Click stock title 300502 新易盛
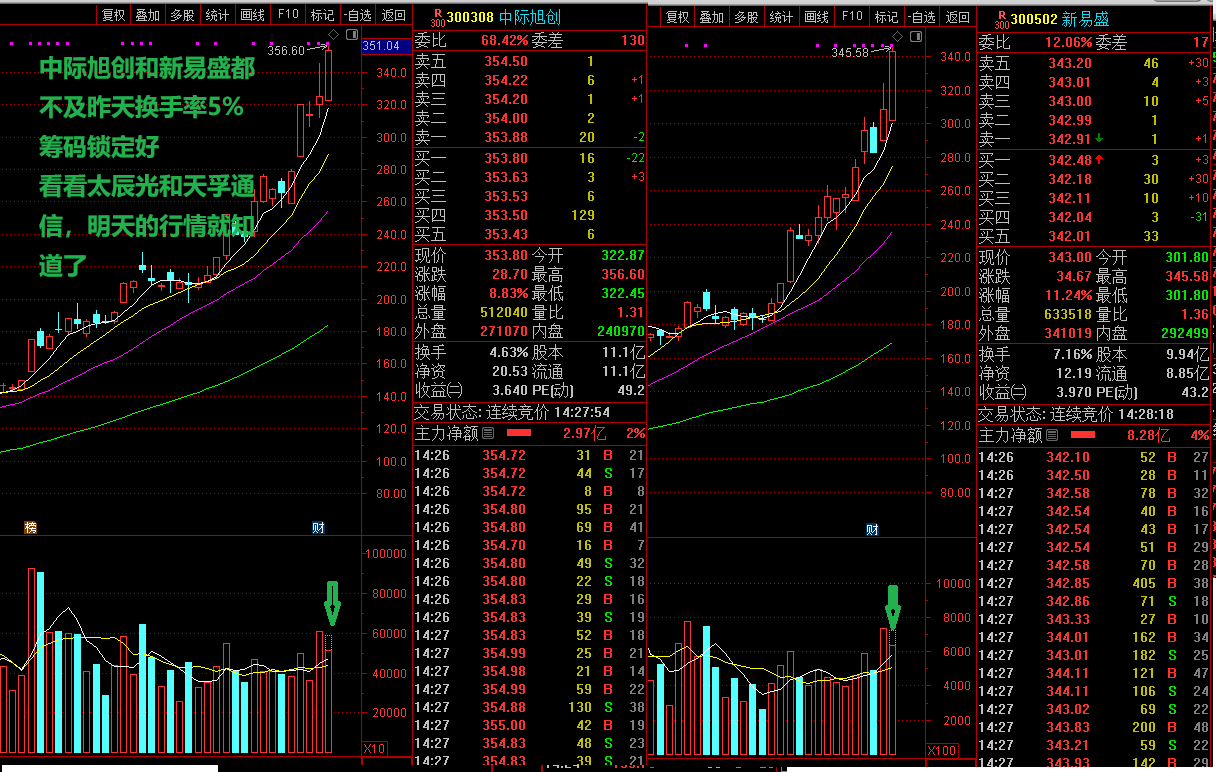The height and width of the screenshot is (772, 1216). click(x=1059, y=19)
